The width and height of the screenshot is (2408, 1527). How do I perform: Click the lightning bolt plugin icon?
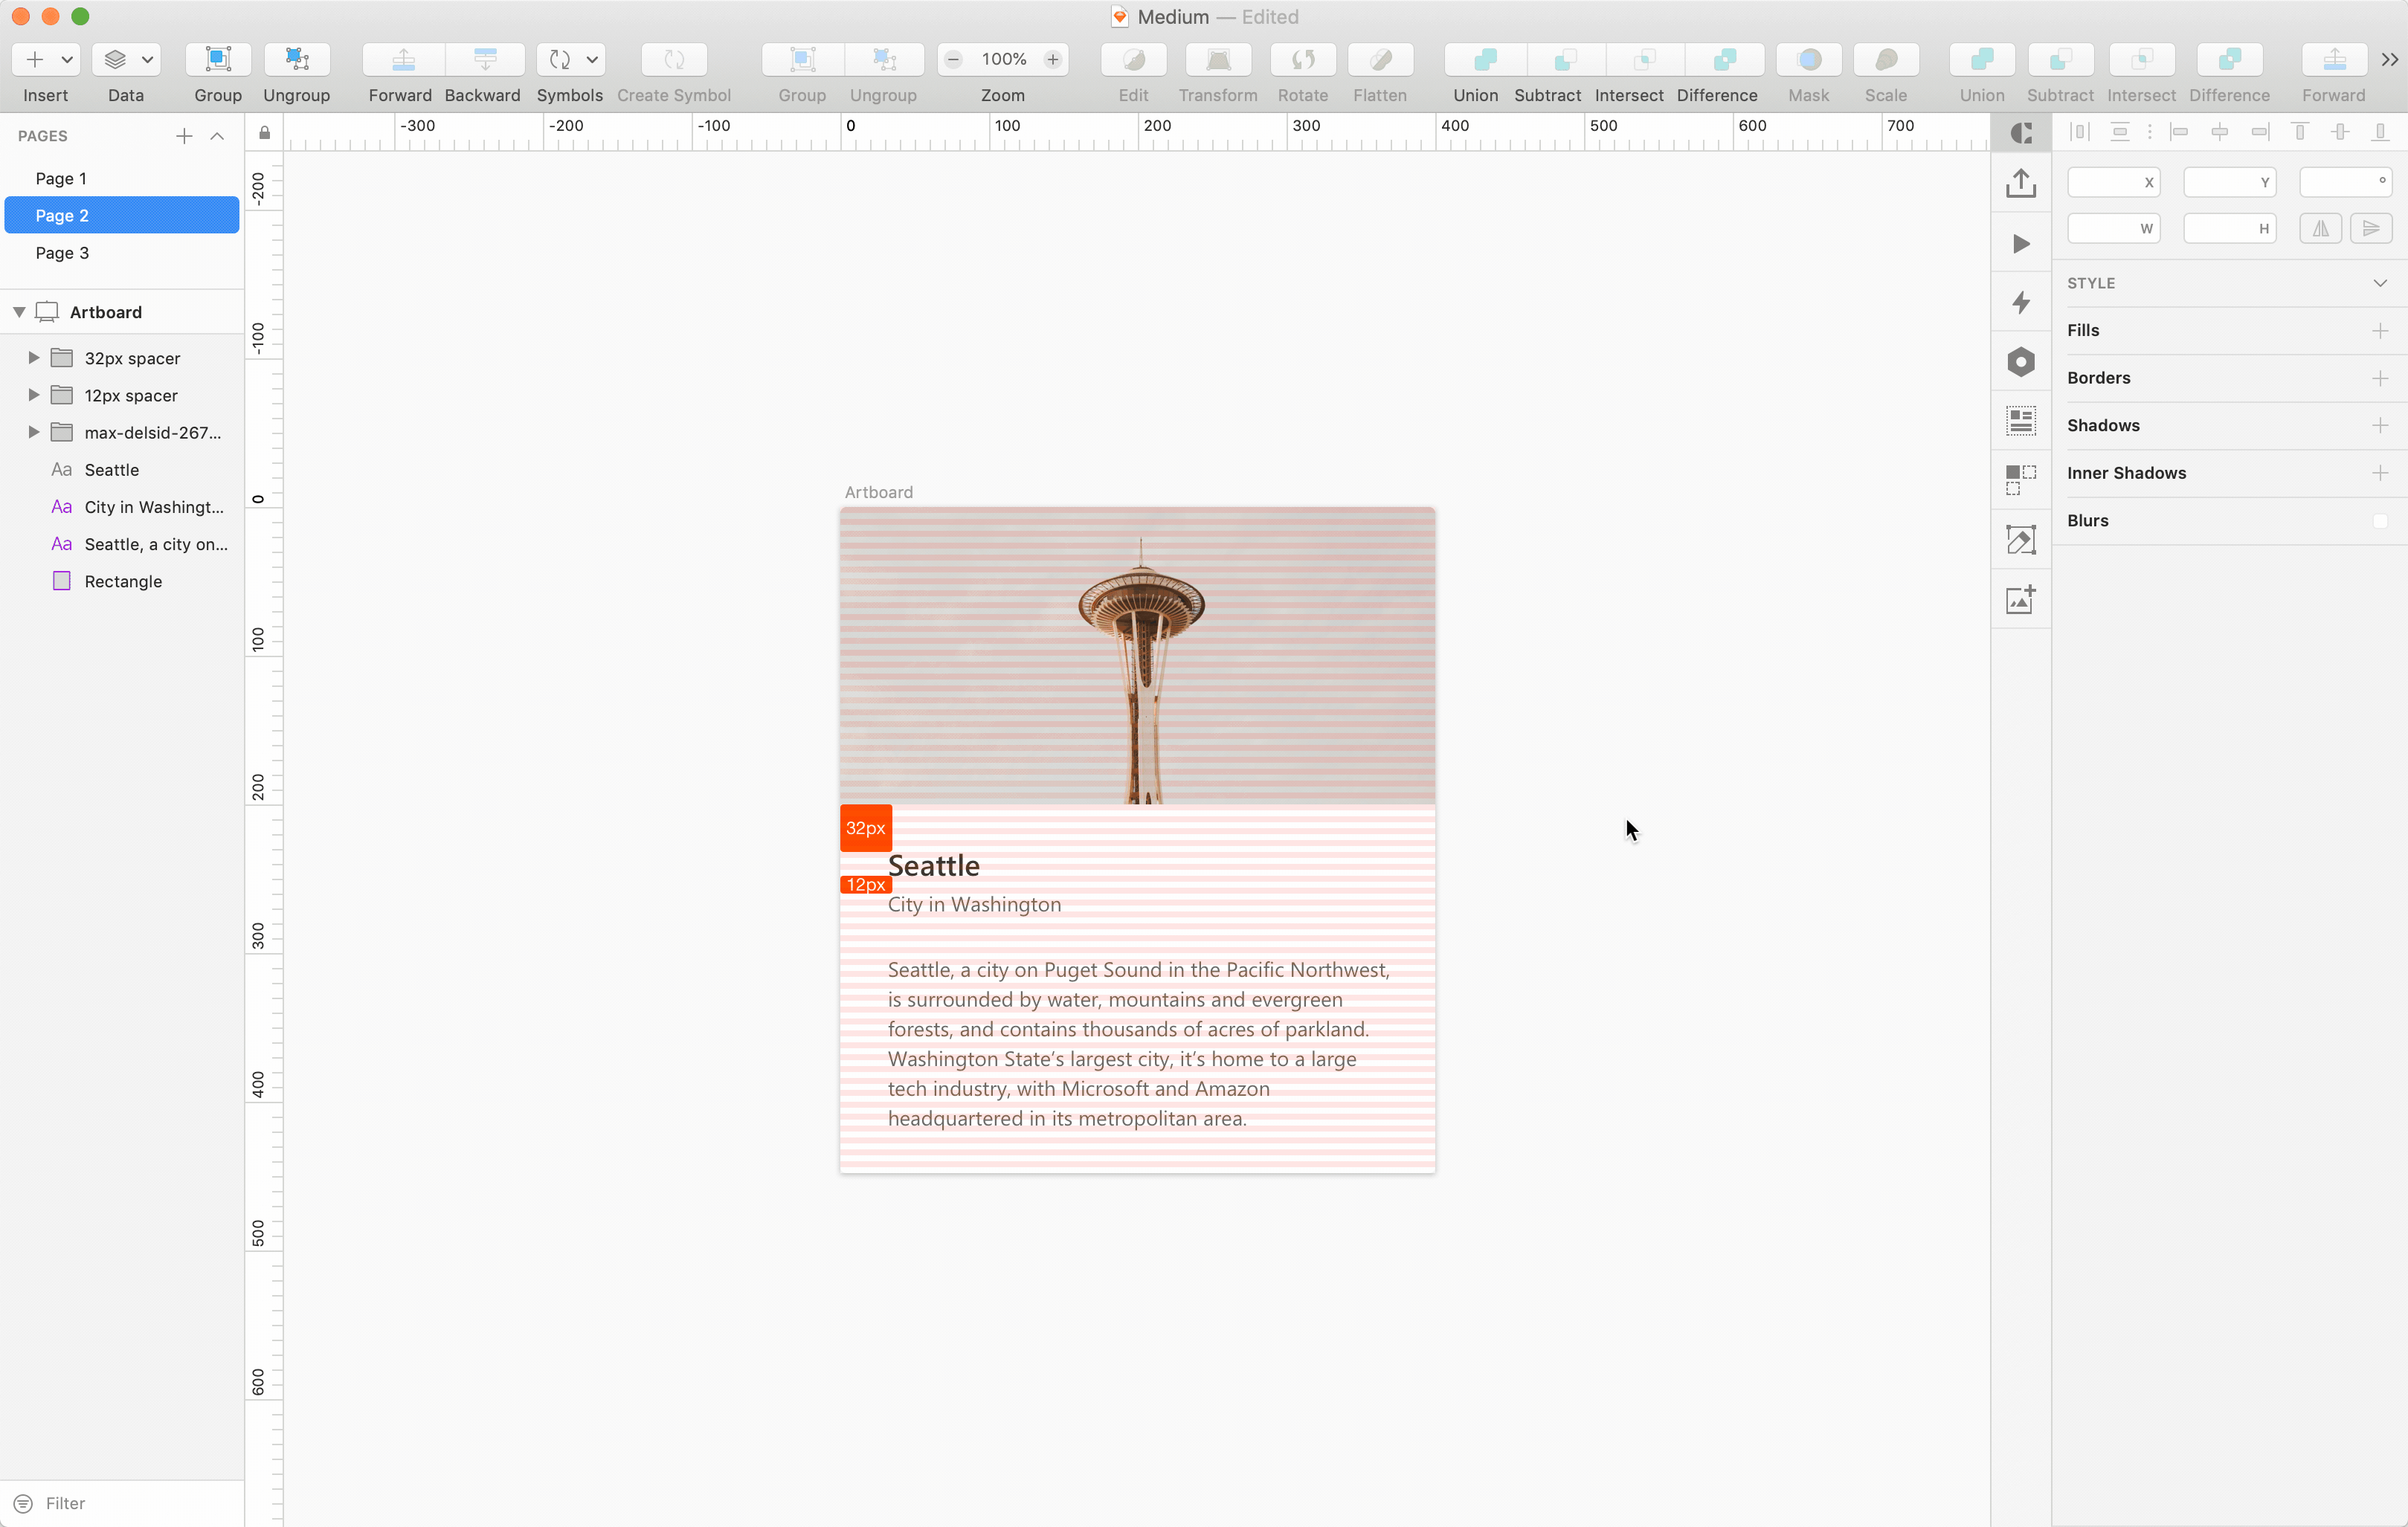click(x=2020, y=302)
